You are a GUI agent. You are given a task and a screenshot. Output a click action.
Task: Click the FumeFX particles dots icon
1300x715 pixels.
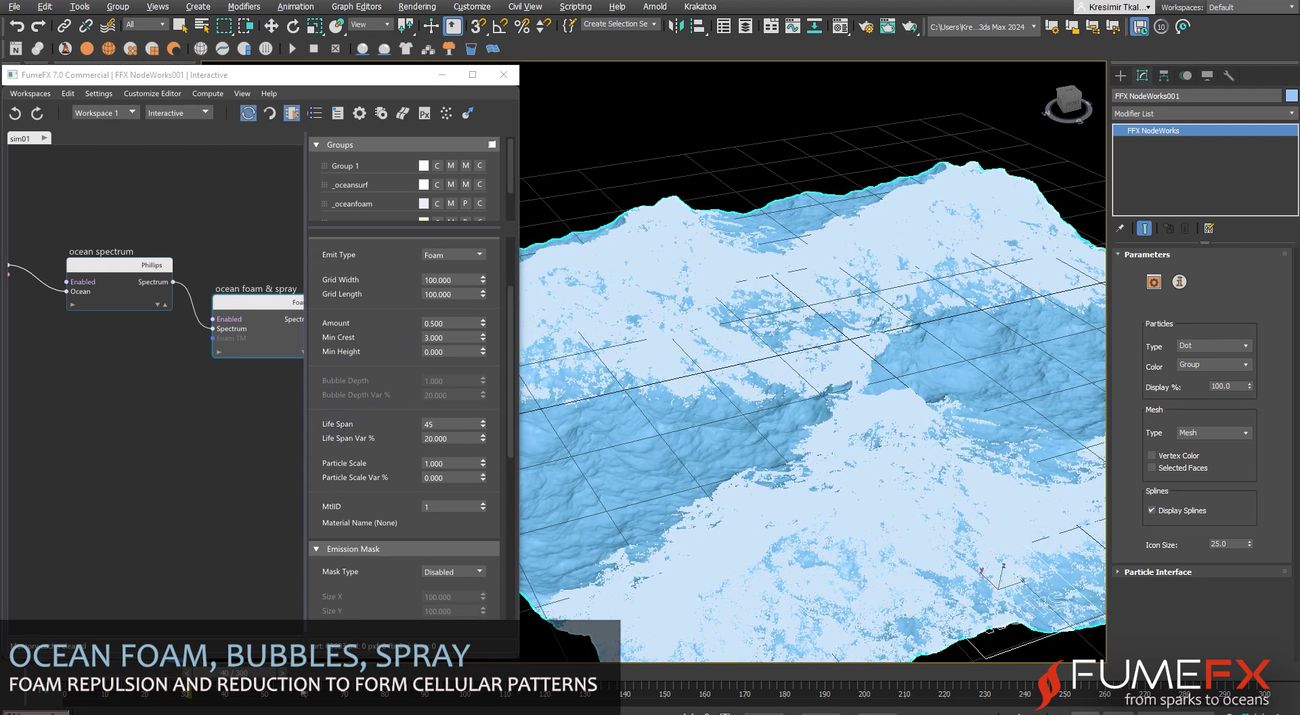446,113
